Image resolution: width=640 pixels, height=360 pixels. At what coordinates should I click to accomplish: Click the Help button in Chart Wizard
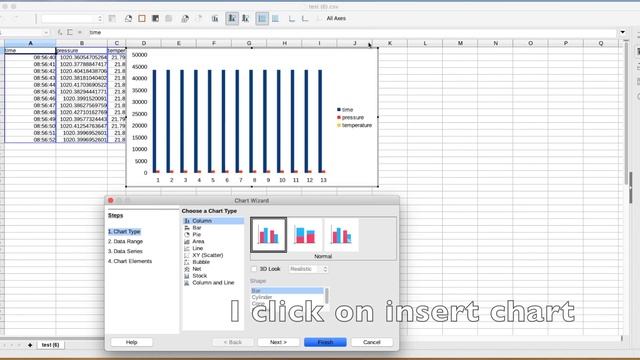click(x=131, y=342)
